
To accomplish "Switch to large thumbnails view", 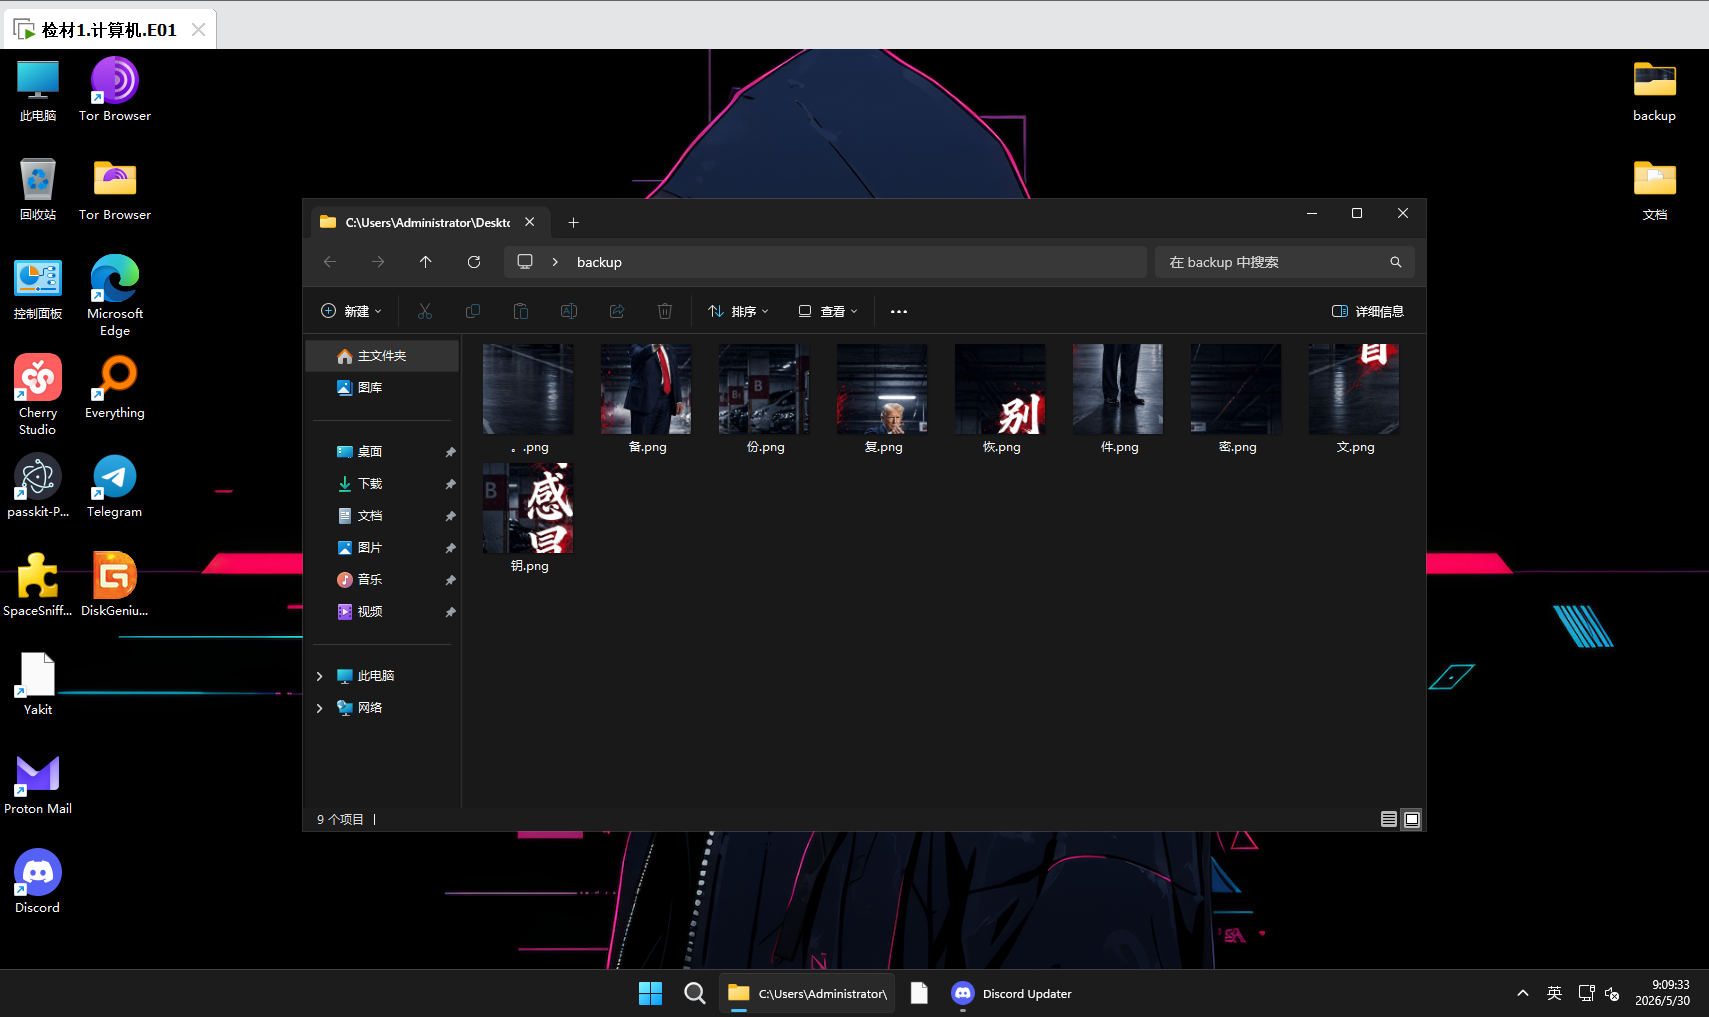I will coord(1412,819).
